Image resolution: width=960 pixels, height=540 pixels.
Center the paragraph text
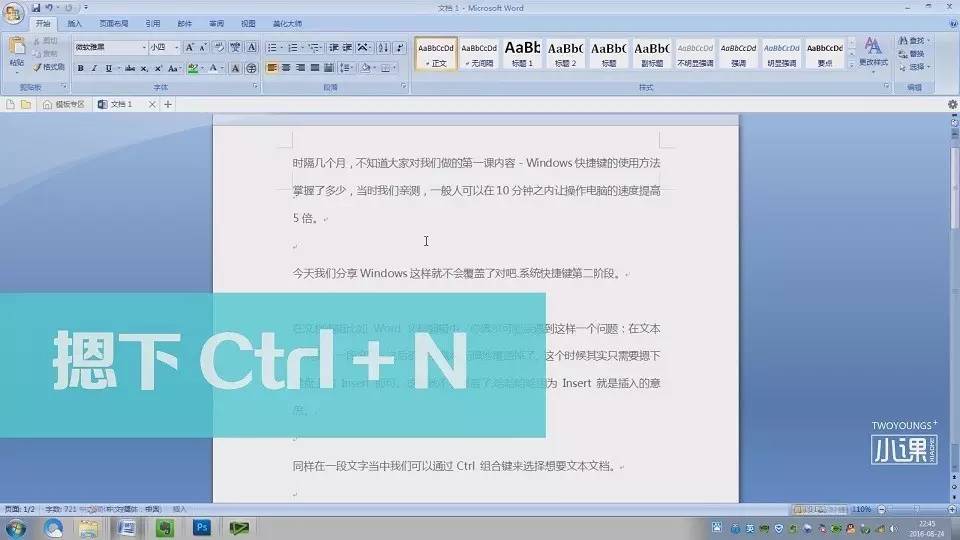click(x=286, y=68)
